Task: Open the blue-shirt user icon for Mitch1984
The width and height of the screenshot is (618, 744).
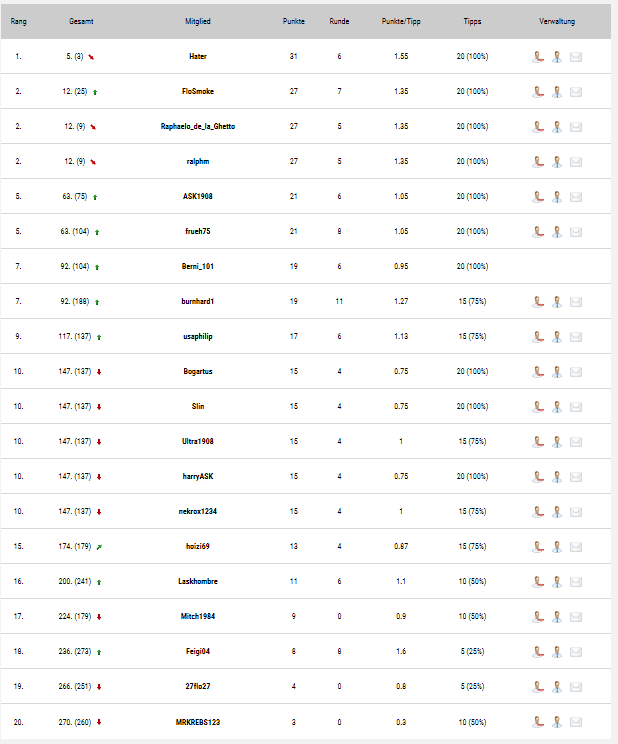Action: pyautogui.click(x=557, y=617)
